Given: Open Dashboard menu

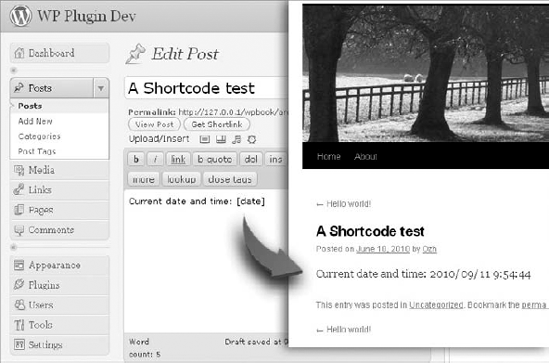Looking at the screenshot, I should pos(60,53).
